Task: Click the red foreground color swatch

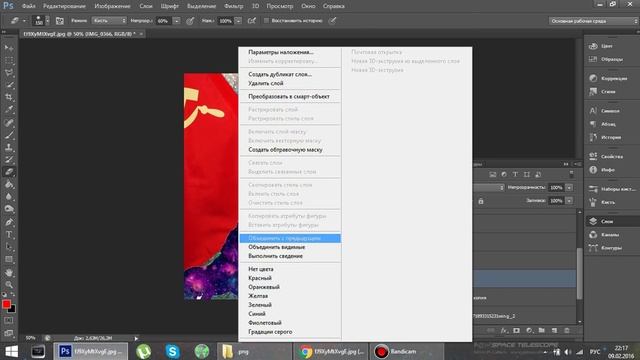Action: (x=6, y=304)
